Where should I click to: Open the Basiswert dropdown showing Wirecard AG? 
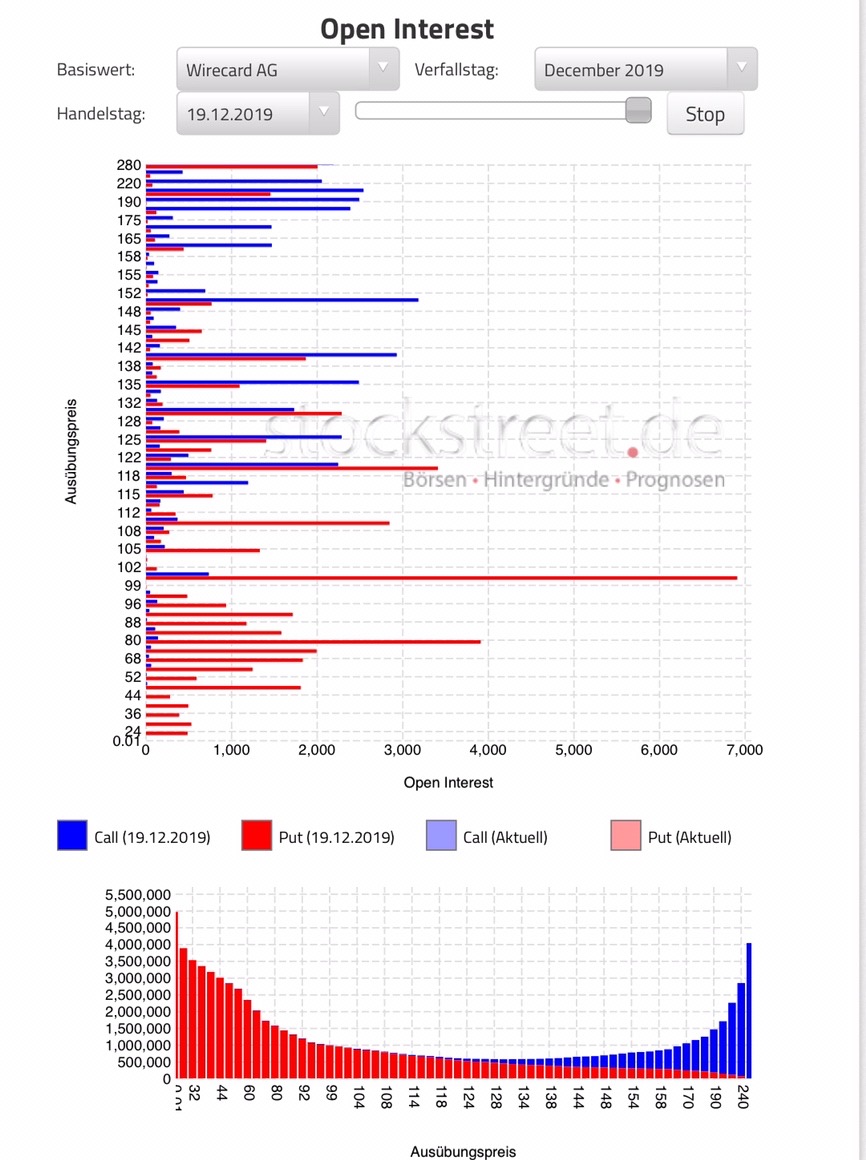point(383,68)
